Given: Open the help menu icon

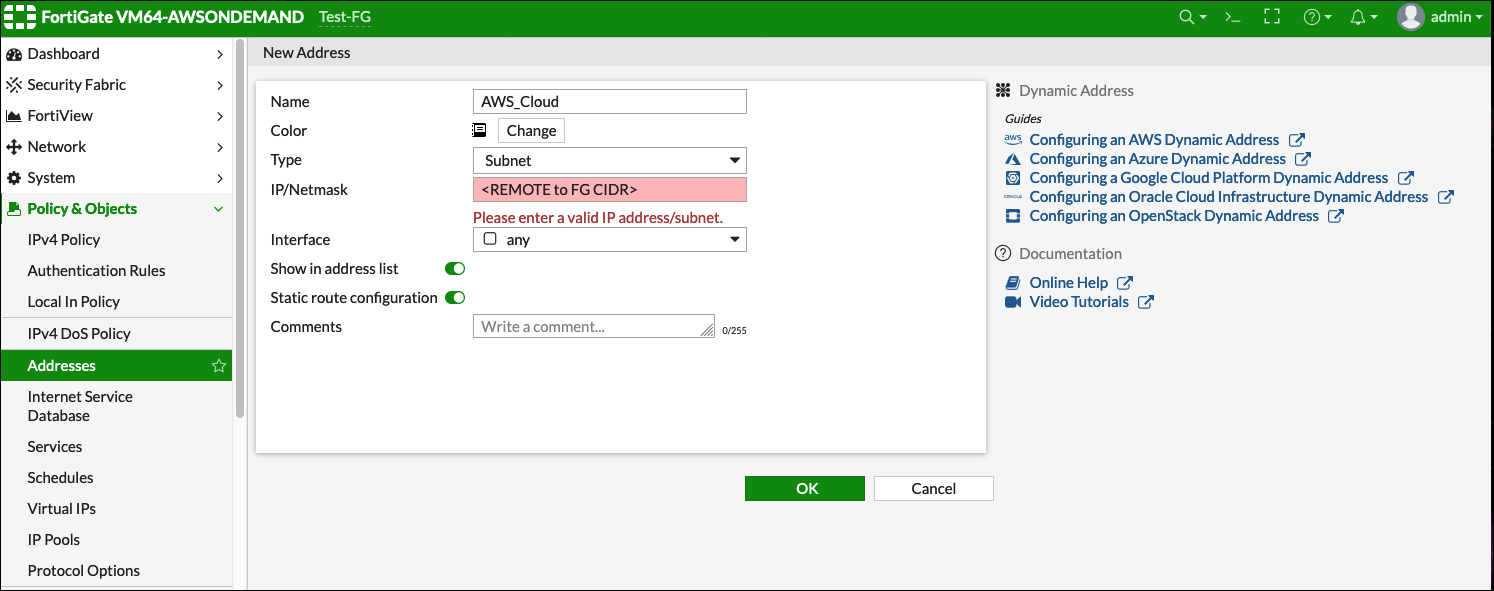Looking at the screenshot, I should 1313,17.
